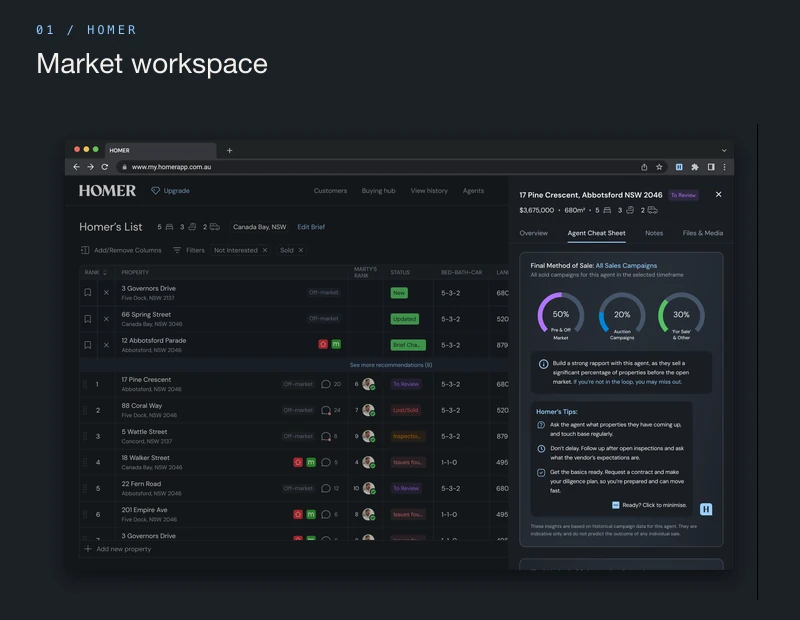Select the HOMER browser tab
Screen dimensions: 800x620
click(161, 151)
